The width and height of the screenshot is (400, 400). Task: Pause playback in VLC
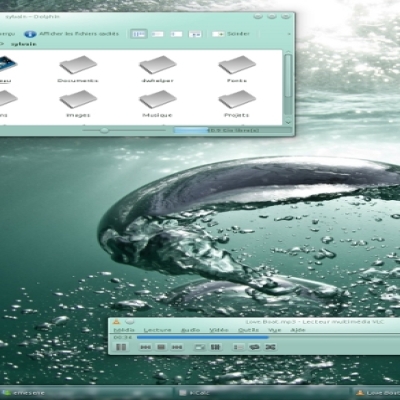(x=121, y=347)
